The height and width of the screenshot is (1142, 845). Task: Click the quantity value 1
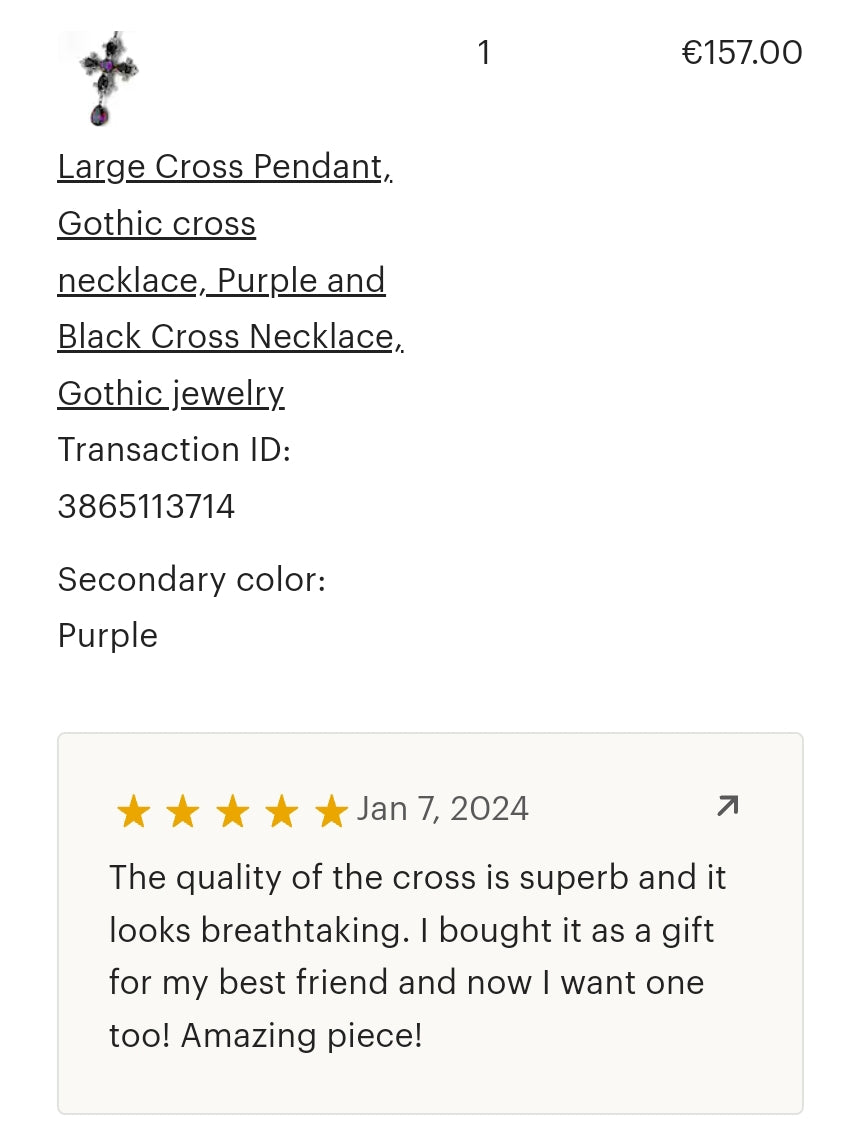click(x=484, y=53)
